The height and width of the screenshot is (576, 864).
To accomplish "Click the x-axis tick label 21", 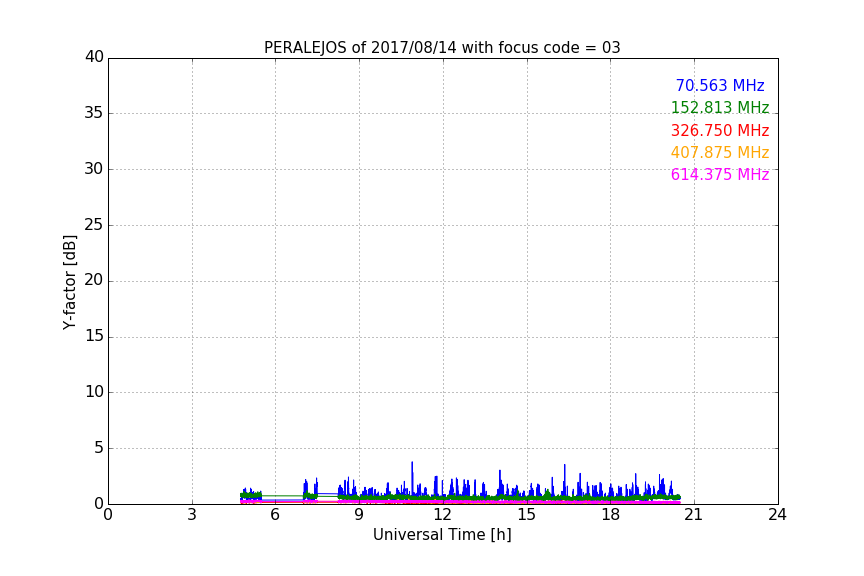I will click(694, 515).
